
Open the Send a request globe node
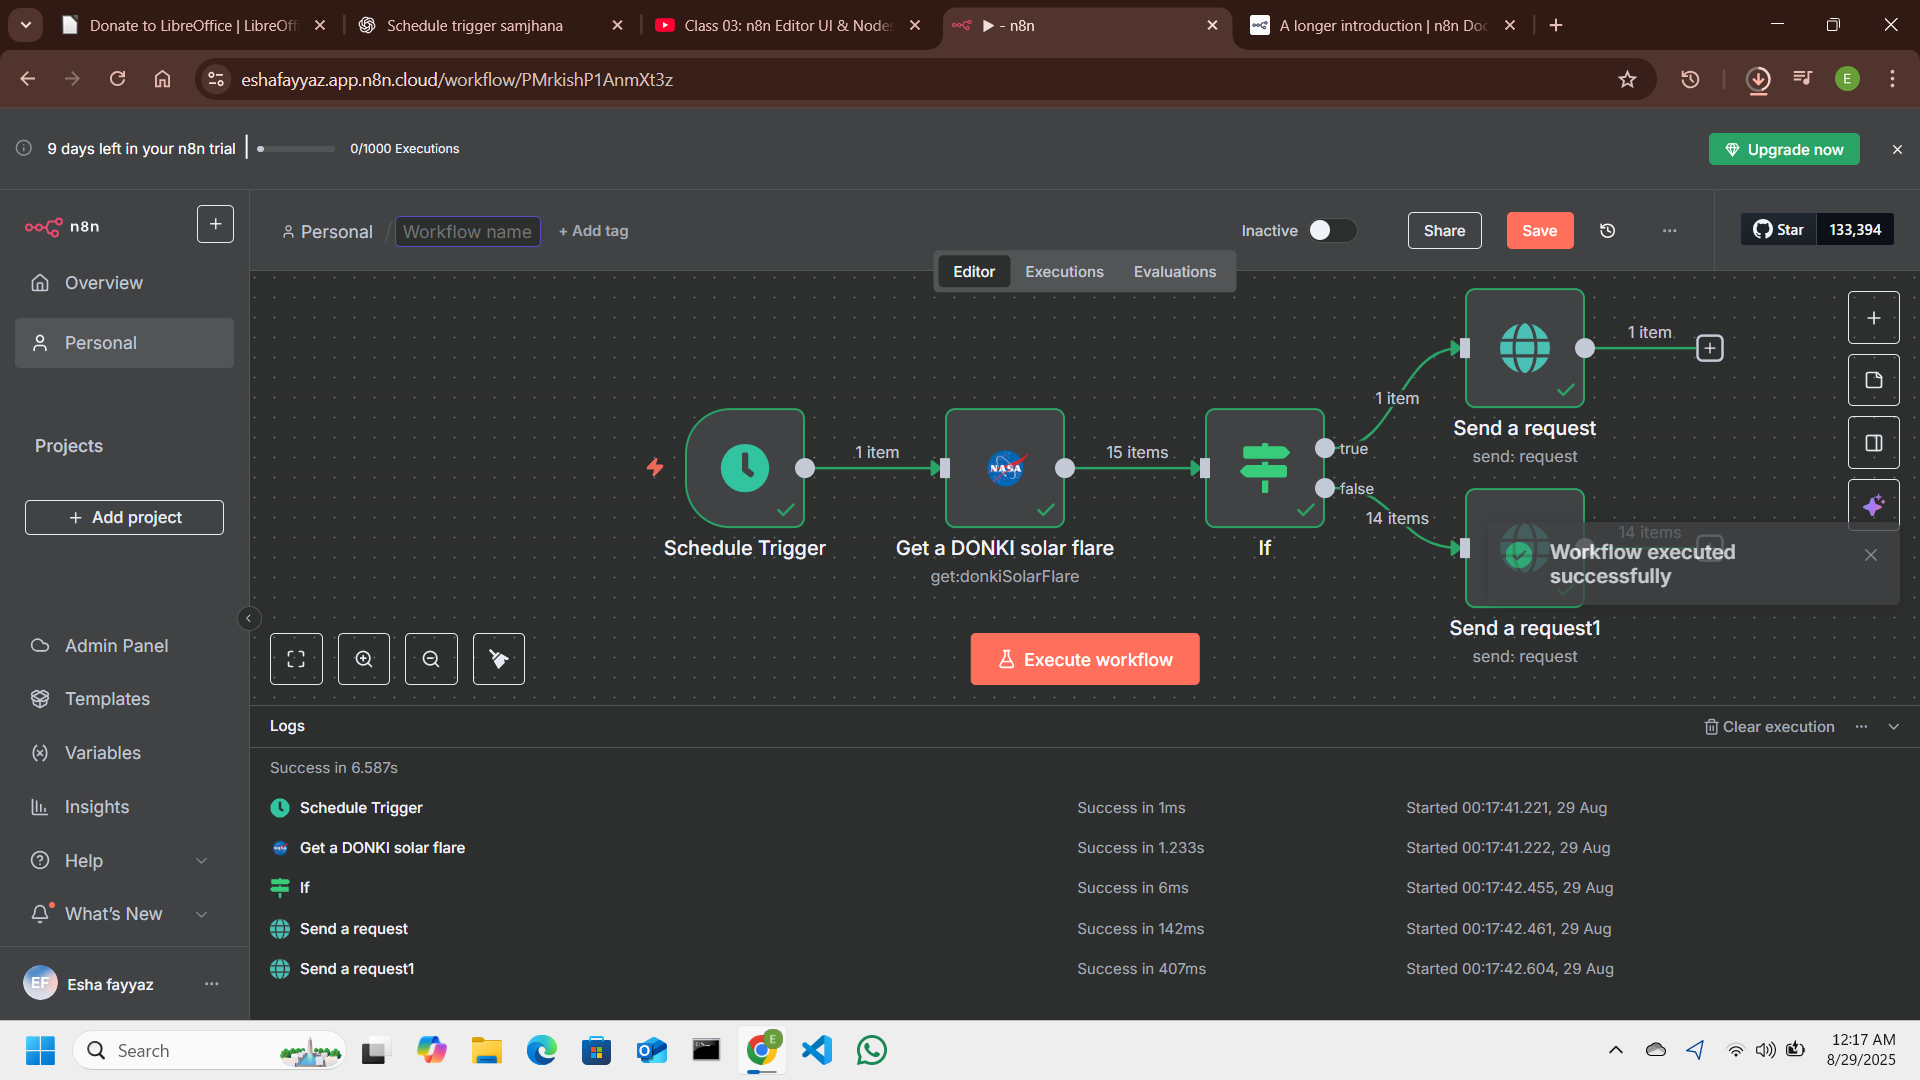[x=1525, y=348]
